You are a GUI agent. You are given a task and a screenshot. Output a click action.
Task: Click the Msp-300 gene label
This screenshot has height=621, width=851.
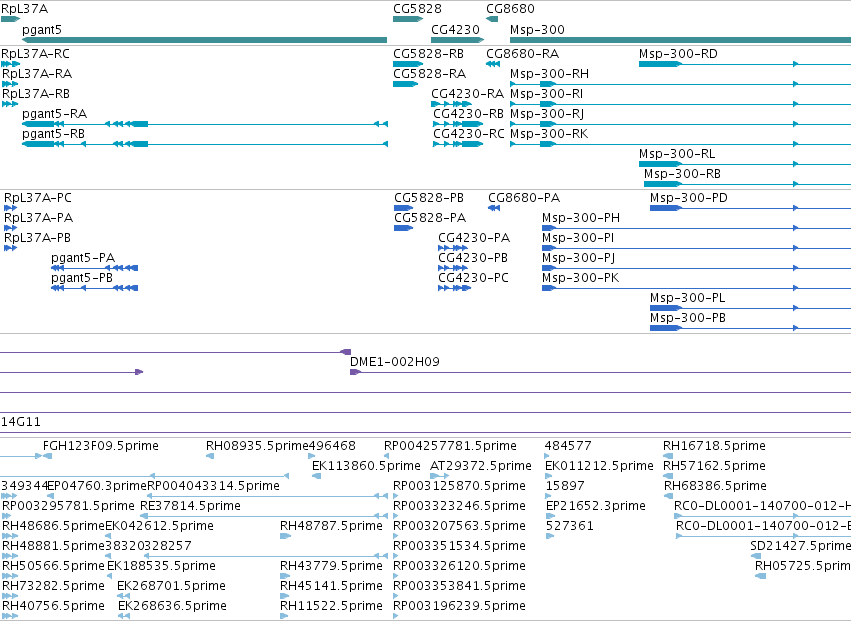coord(537,30)
